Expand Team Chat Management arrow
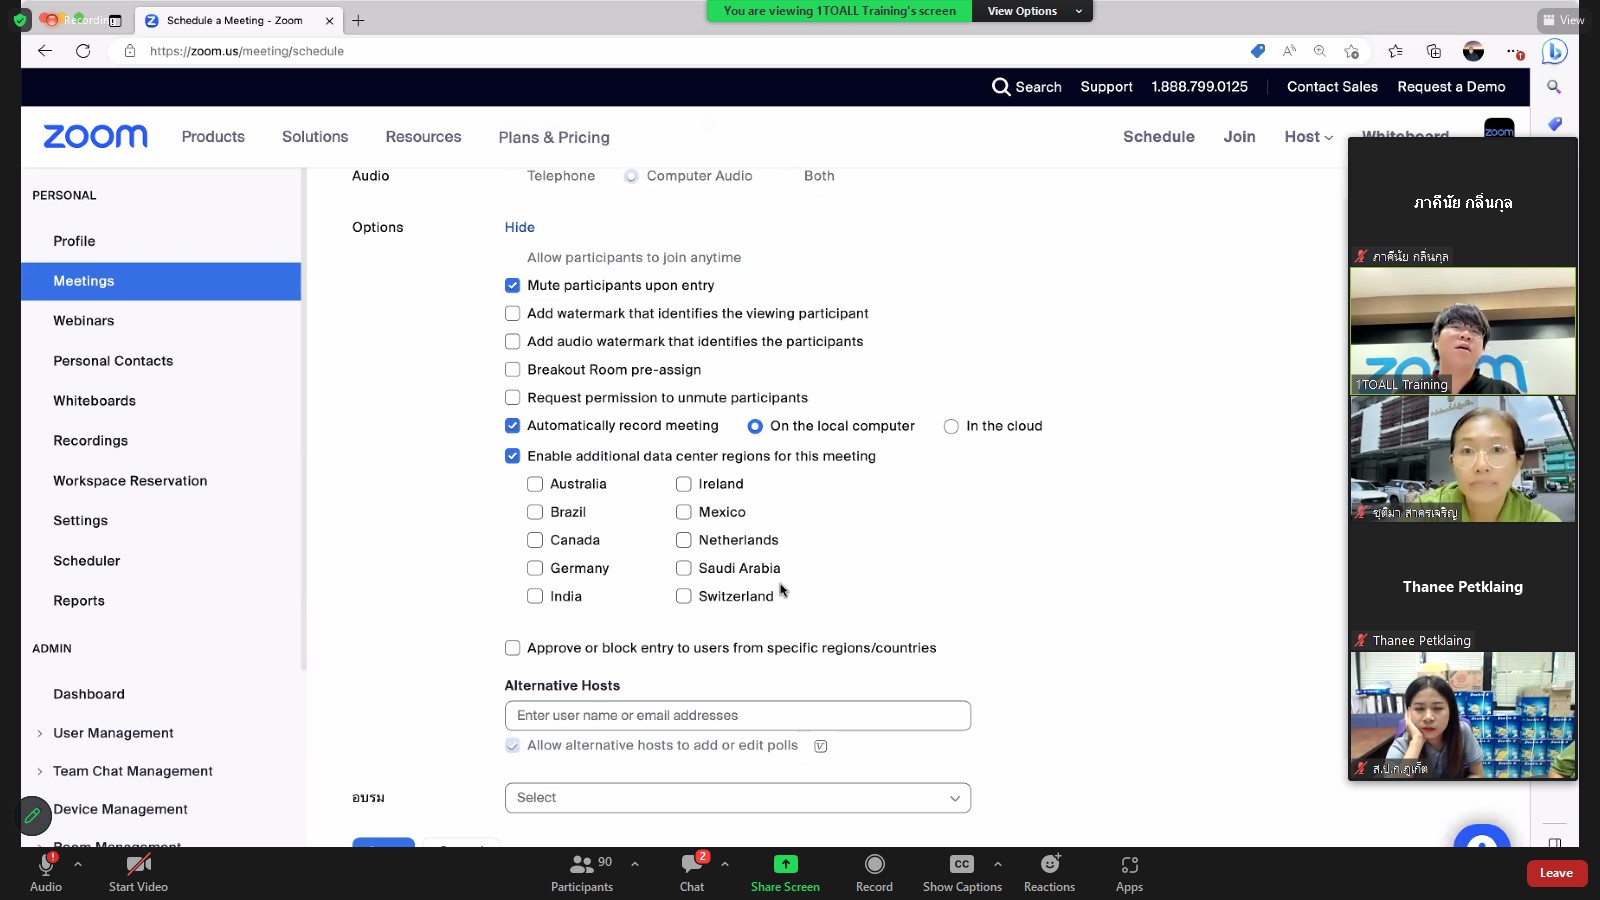This screenshot has width=1600, height=900. tap(40, 771)
